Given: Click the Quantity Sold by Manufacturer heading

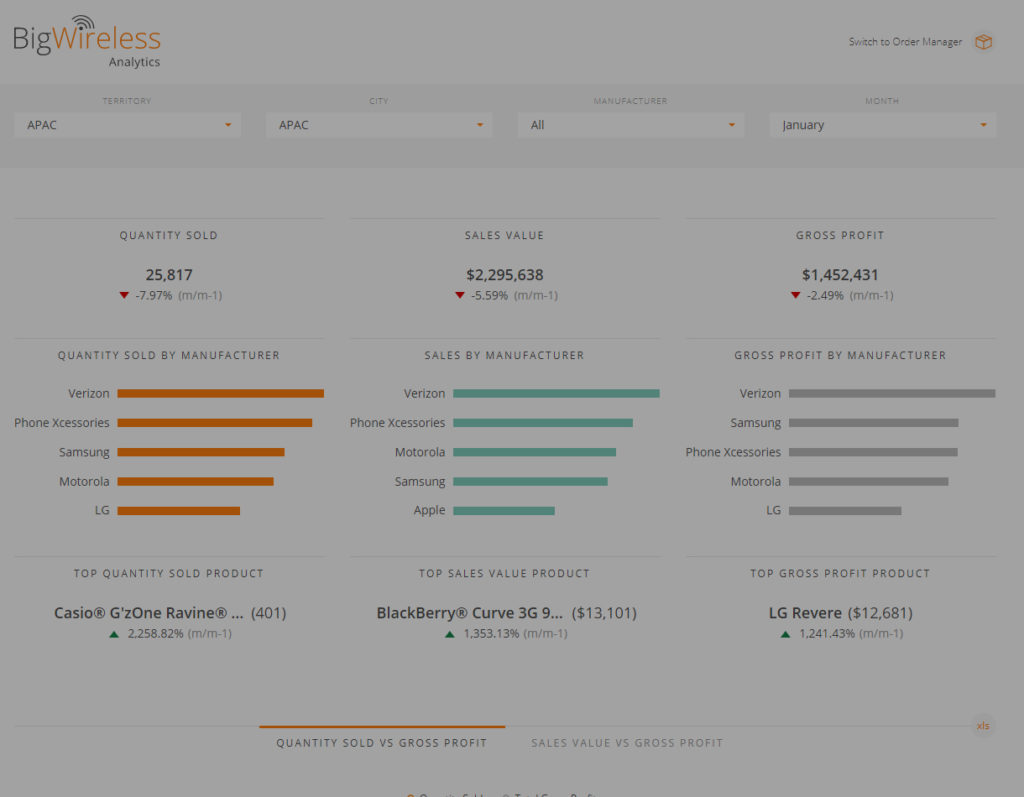Looking at the screenshot, I should click(x=169, y=355).
